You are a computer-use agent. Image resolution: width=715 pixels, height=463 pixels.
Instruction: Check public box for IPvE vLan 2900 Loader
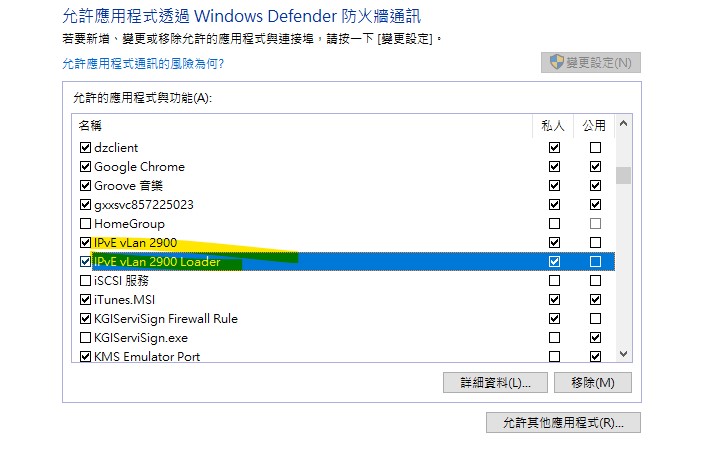click(x=596, y=262)
